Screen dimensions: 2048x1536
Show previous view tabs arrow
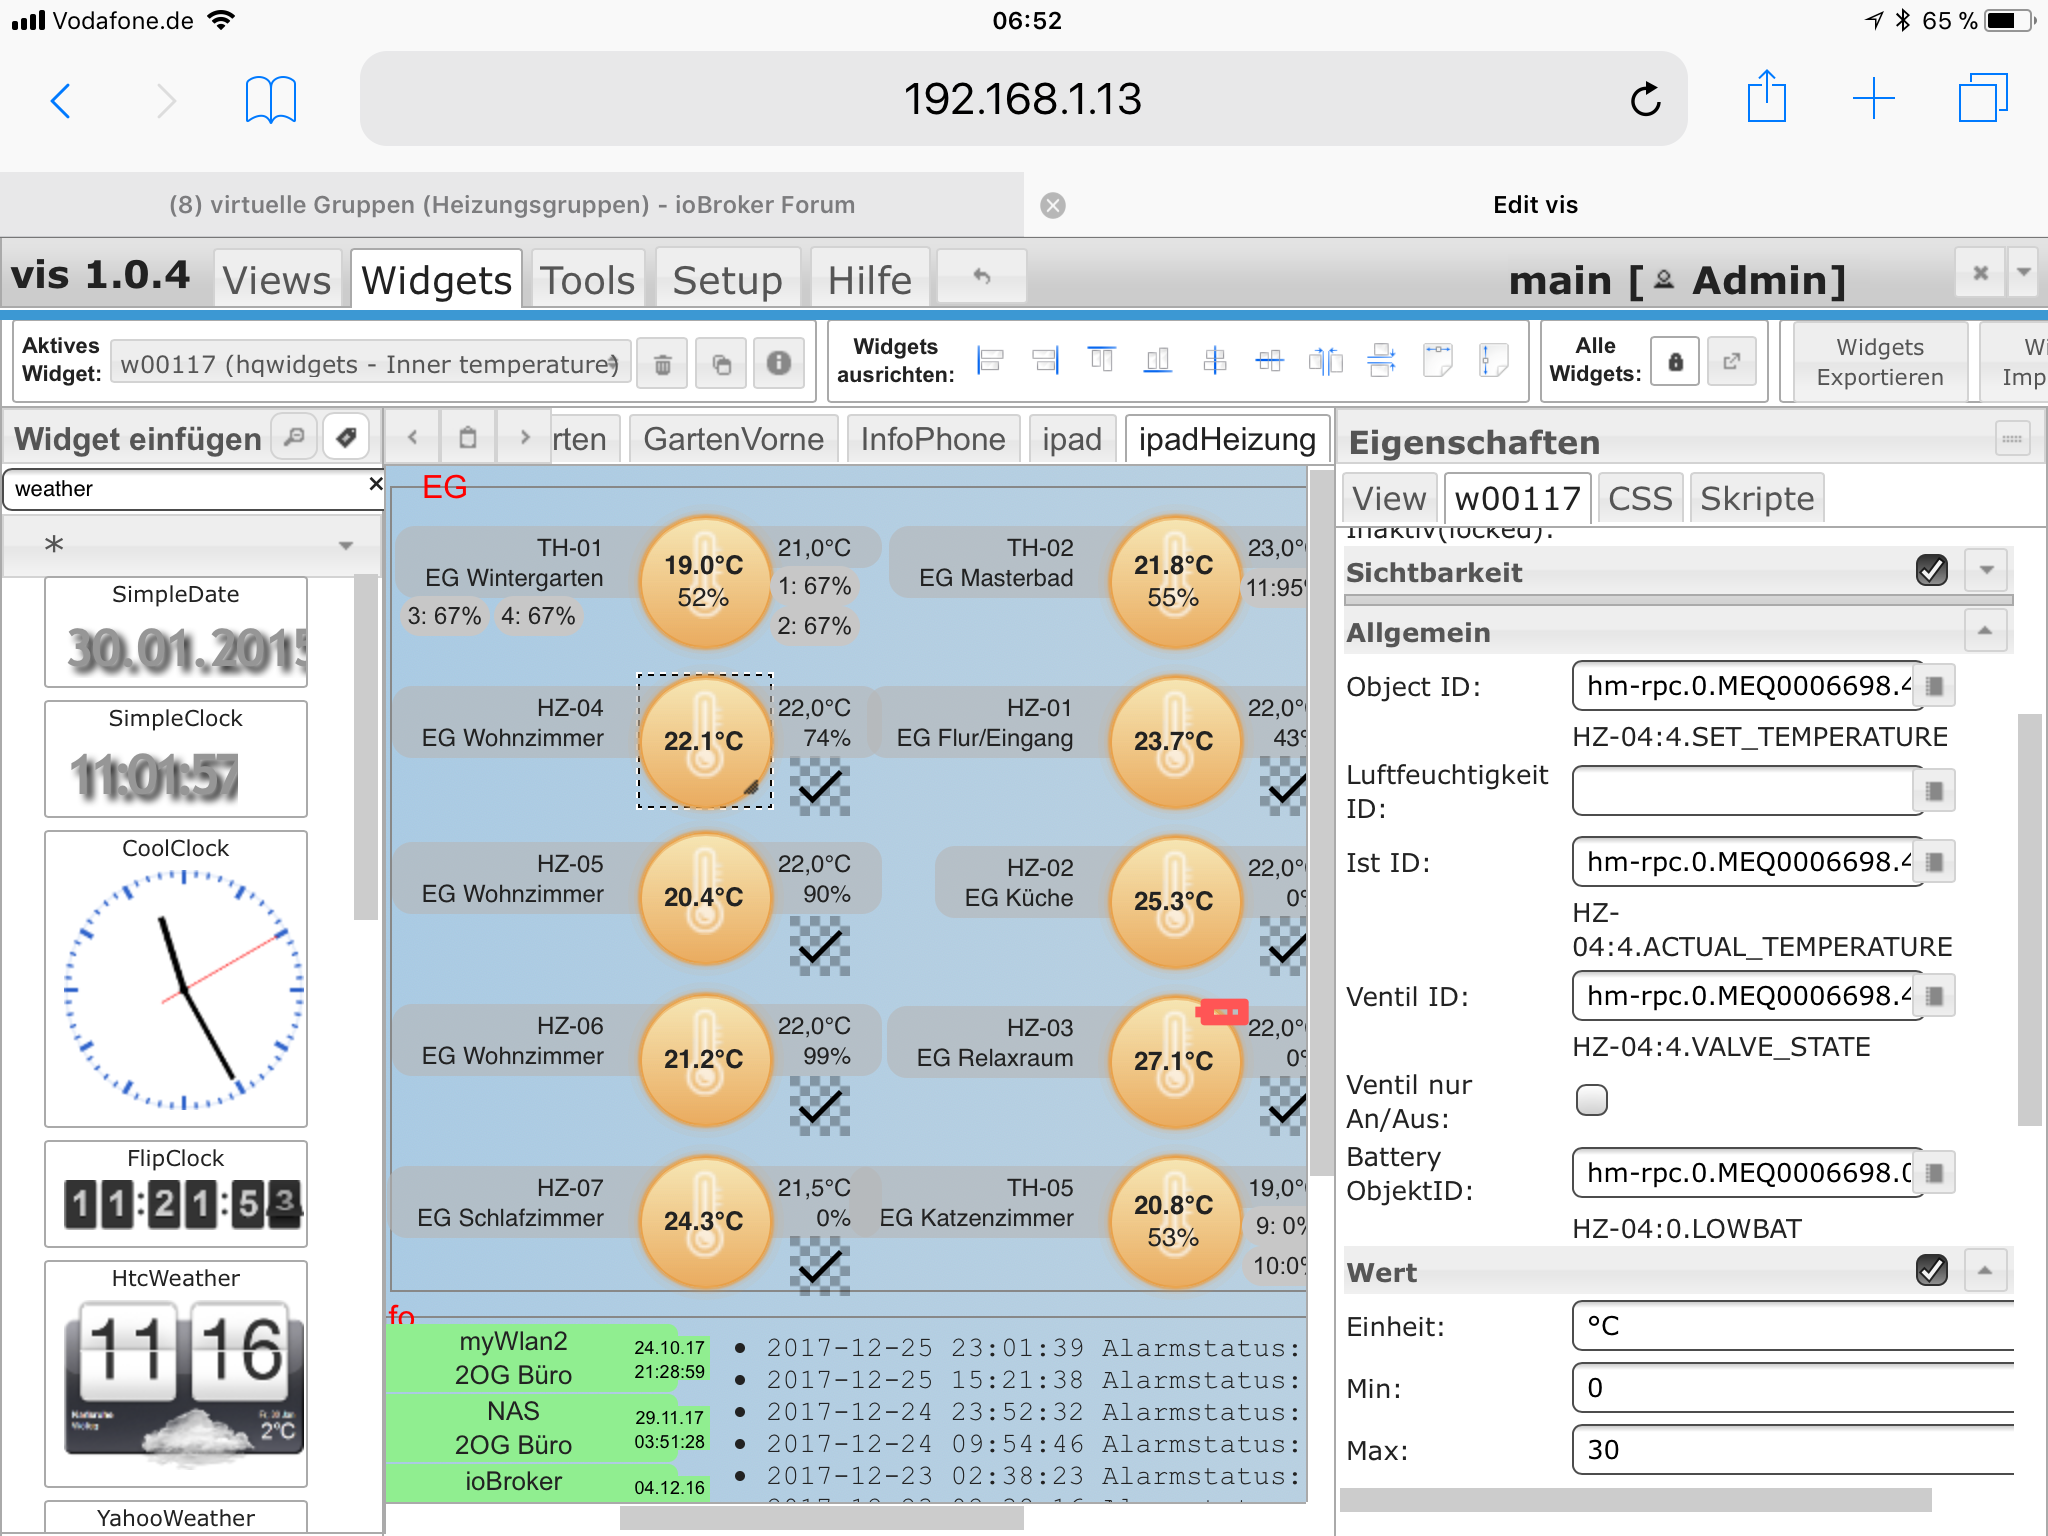tap(413, 438)
